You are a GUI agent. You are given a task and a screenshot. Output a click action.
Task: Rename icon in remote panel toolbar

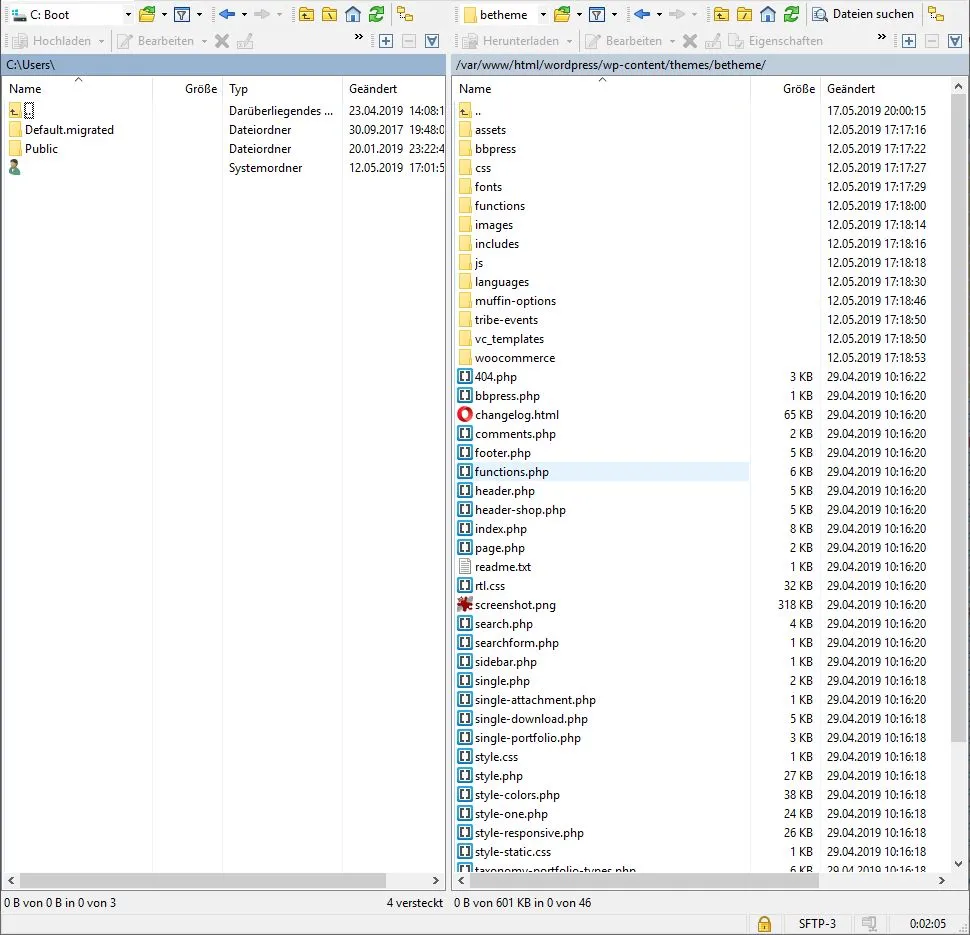[713, 41]
